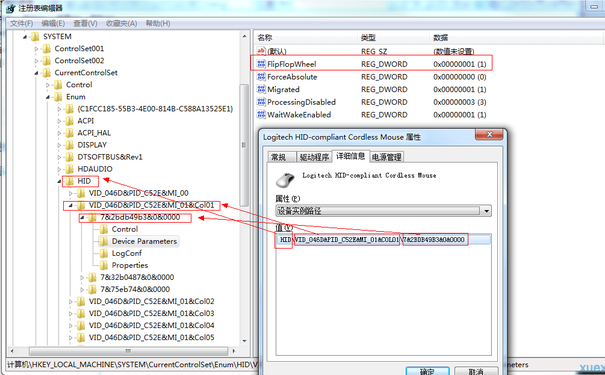The height and width of the screenshot is (375, 605).
Task: Click the REG_SZ type cell
Action: click(374, 51)
